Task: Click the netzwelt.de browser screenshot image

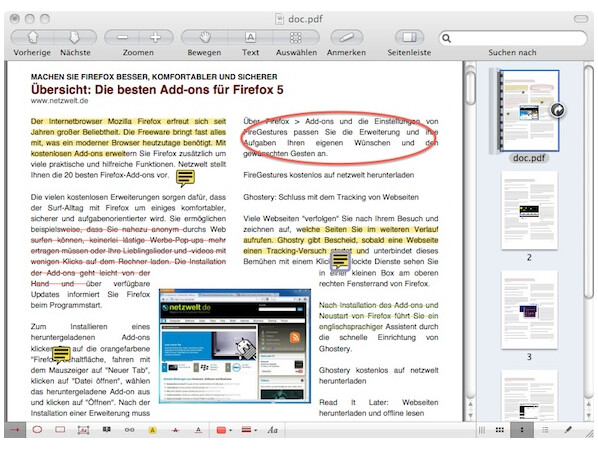Action: tap(235, 346)
